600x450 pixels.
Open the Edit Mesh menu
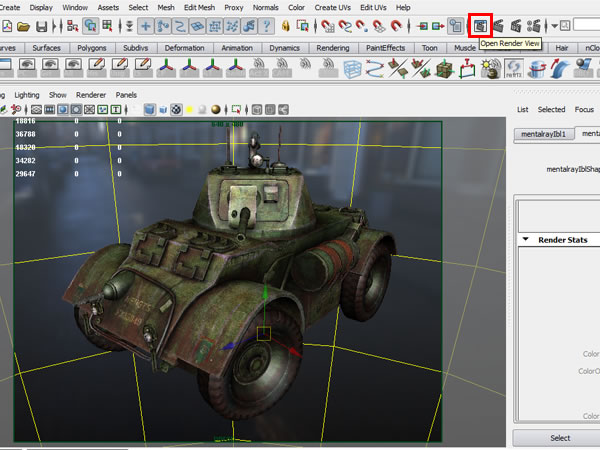tap(199, 7)
